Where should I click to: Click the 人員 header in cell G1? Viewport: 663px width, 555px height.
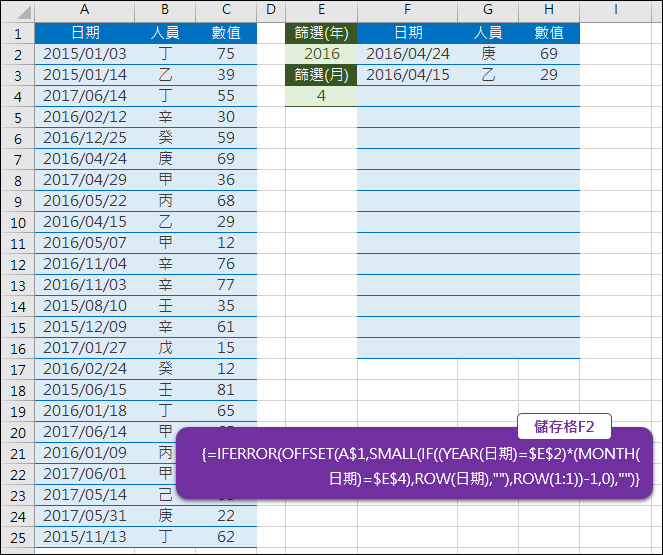[x=488, y=33]
